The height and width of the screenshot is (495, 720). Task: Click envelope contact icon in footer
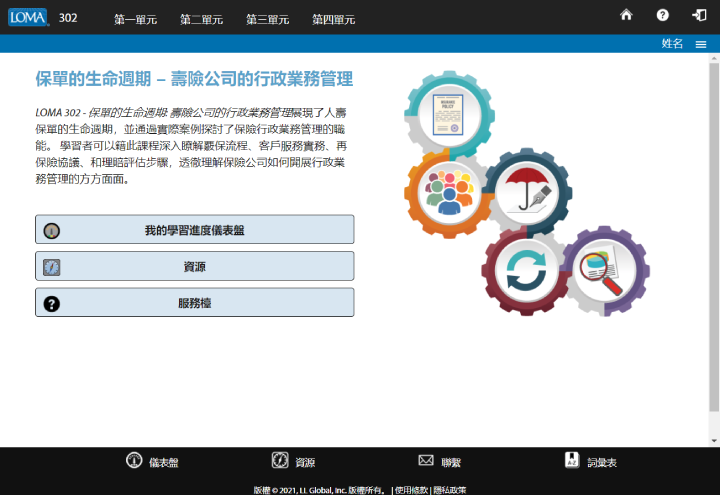pos(426,460)
